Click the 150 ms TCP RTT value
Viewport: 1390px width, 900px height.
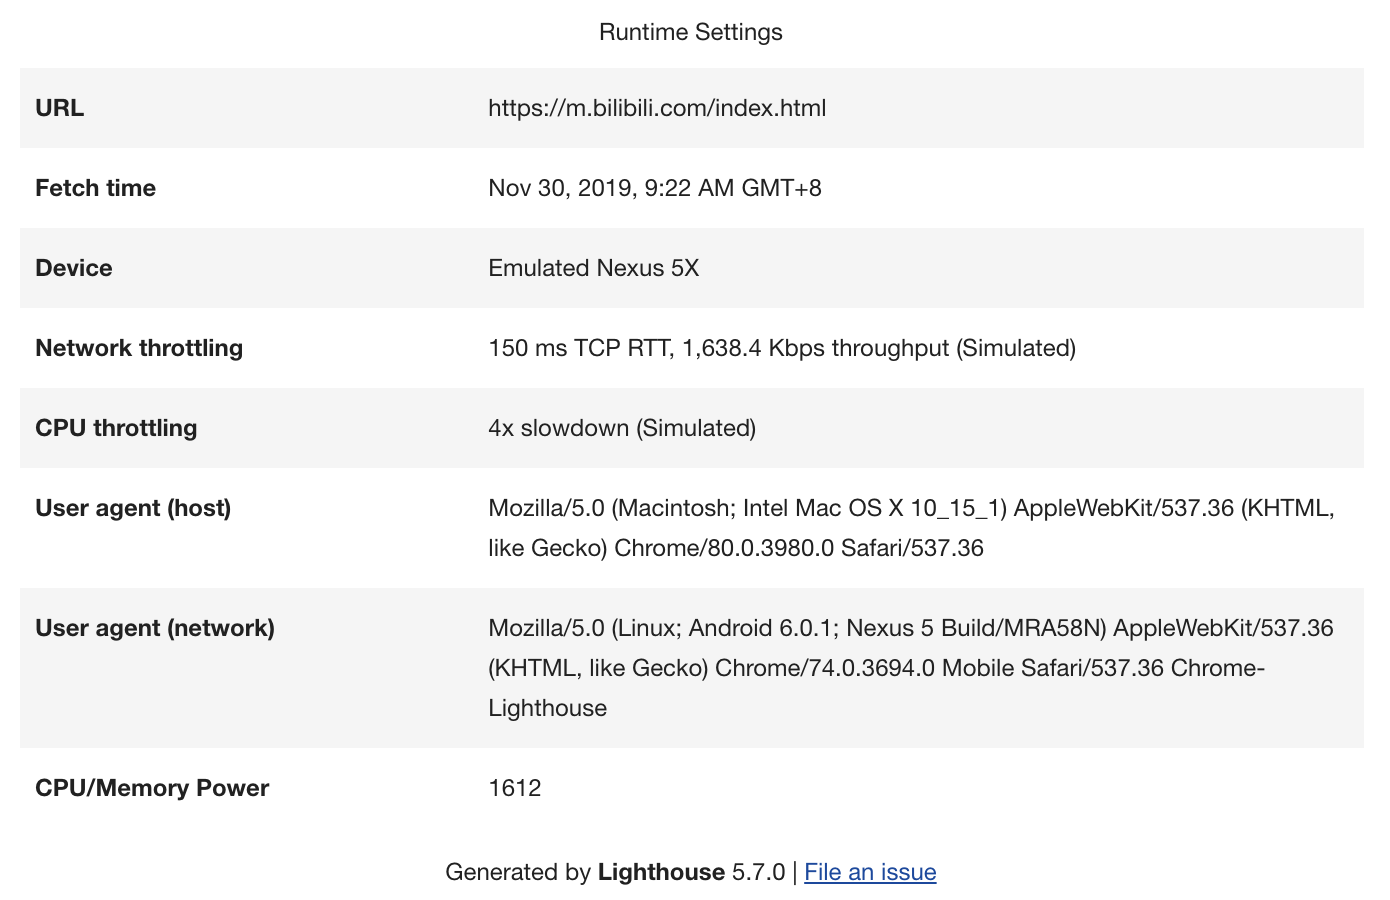[781, 348]
